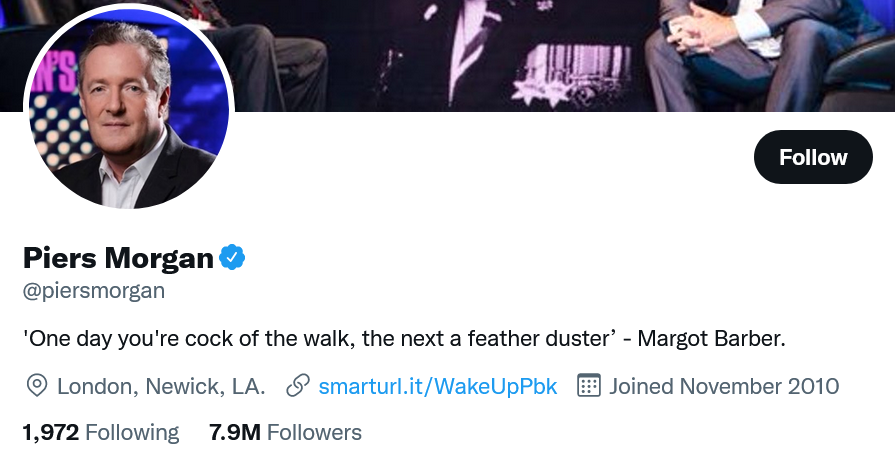This screenshot has width=895, height=471.
Task: Click the London, Newick, LA. location text
Action: 161,386
